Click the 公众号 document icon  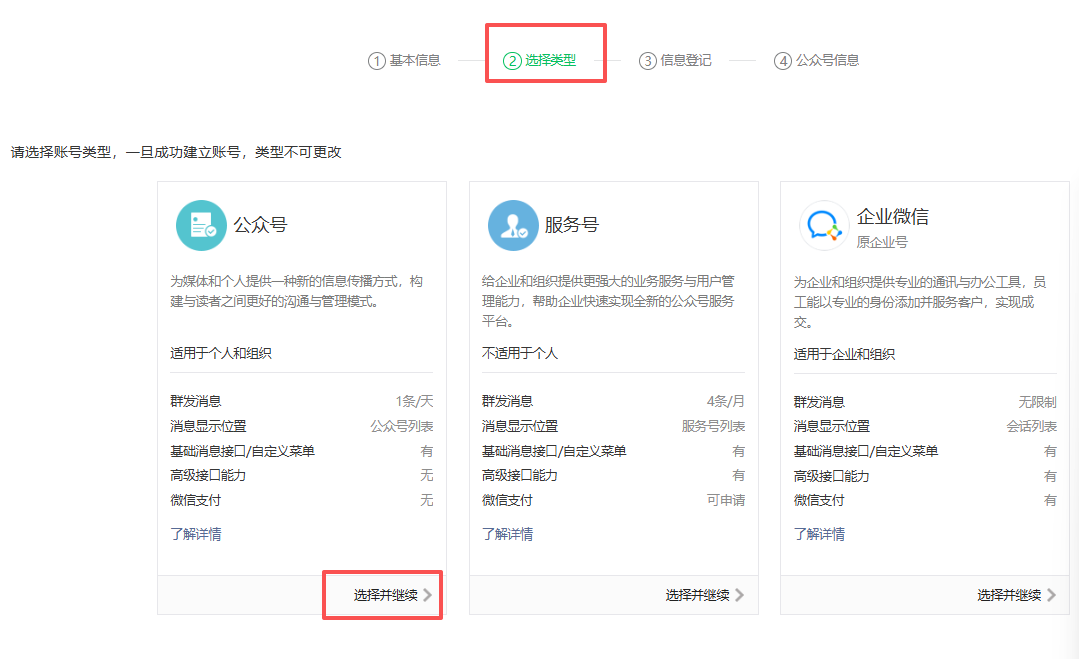coord(201,223)
